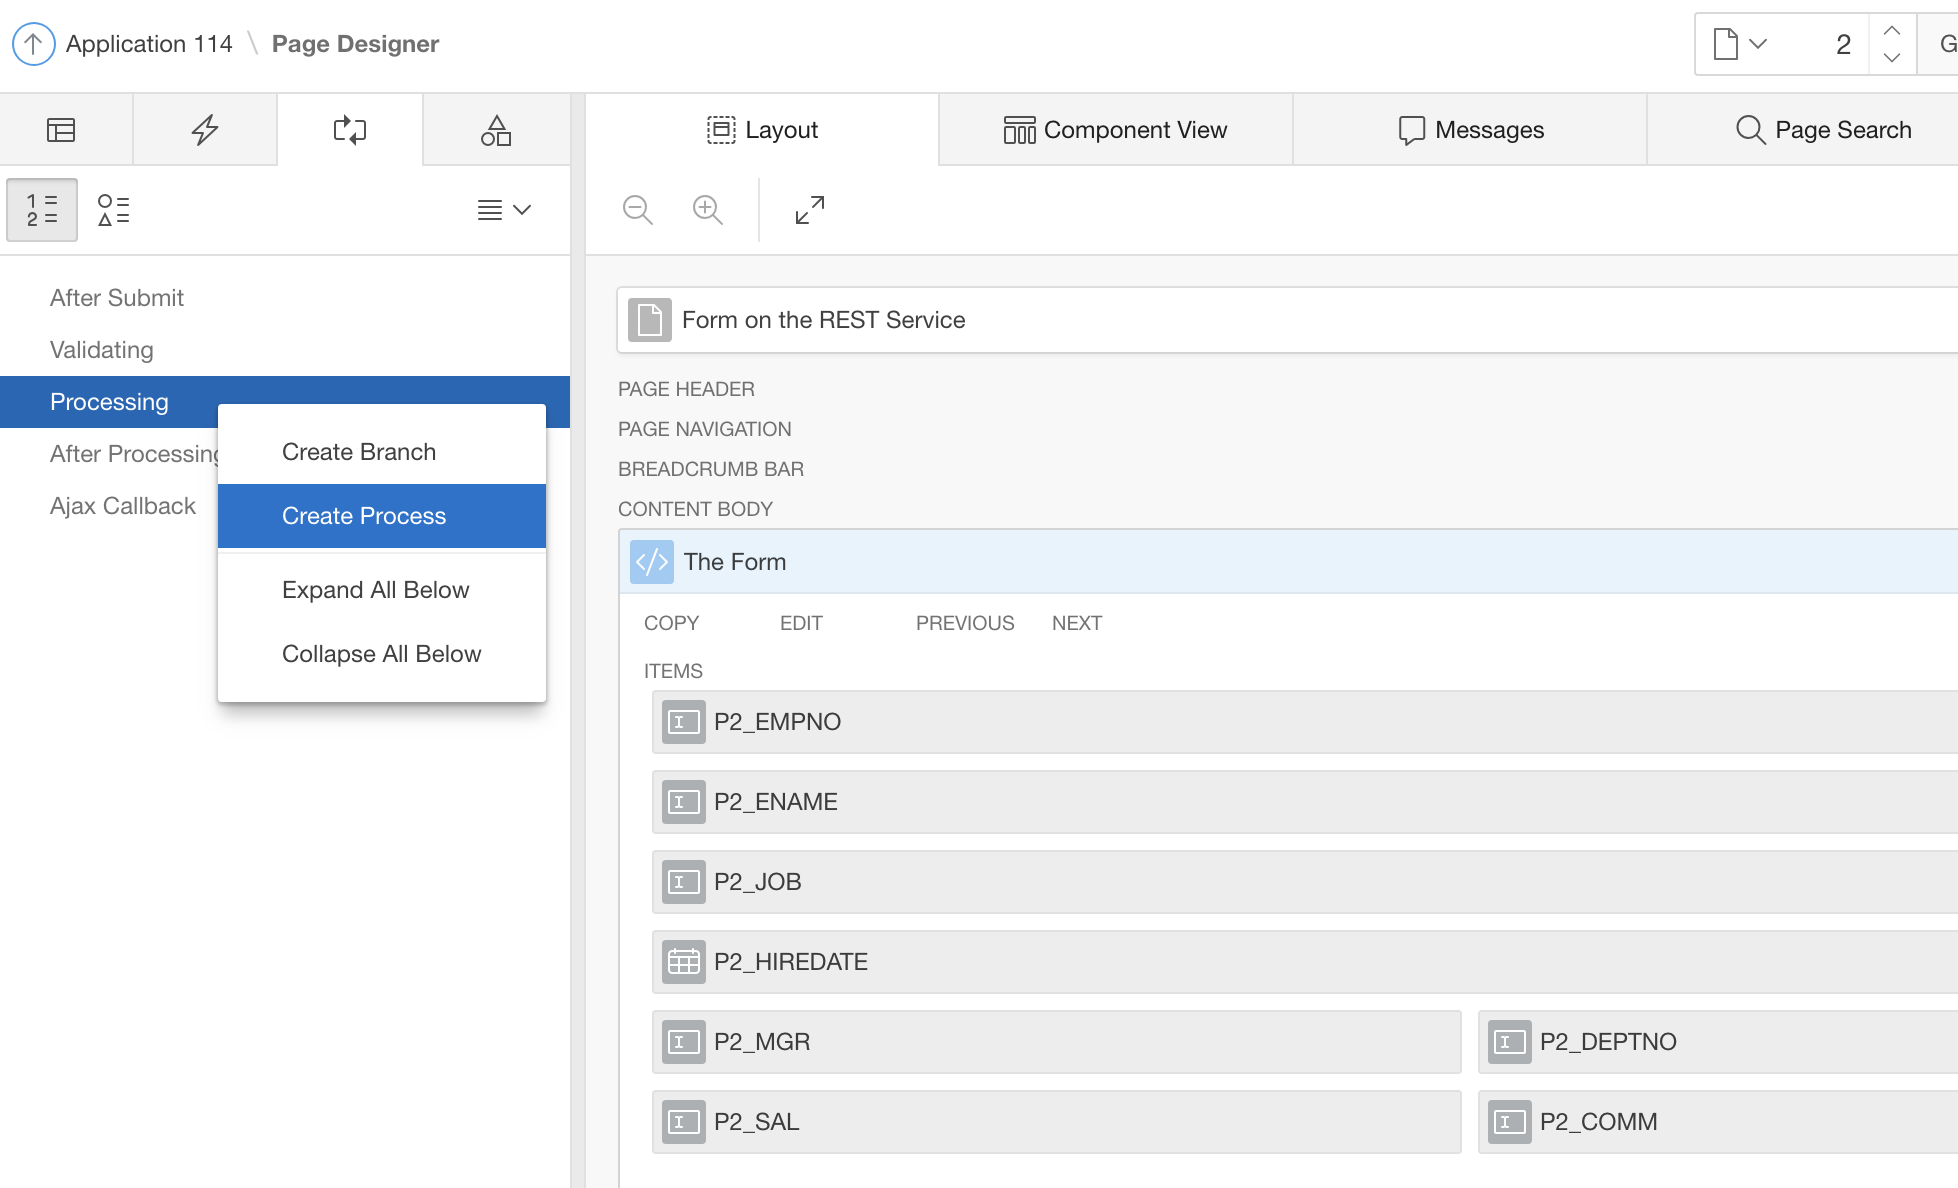1958x1188 pixels.
Task: Open the tree menu dropdown
Action: [x=503, y=210]
